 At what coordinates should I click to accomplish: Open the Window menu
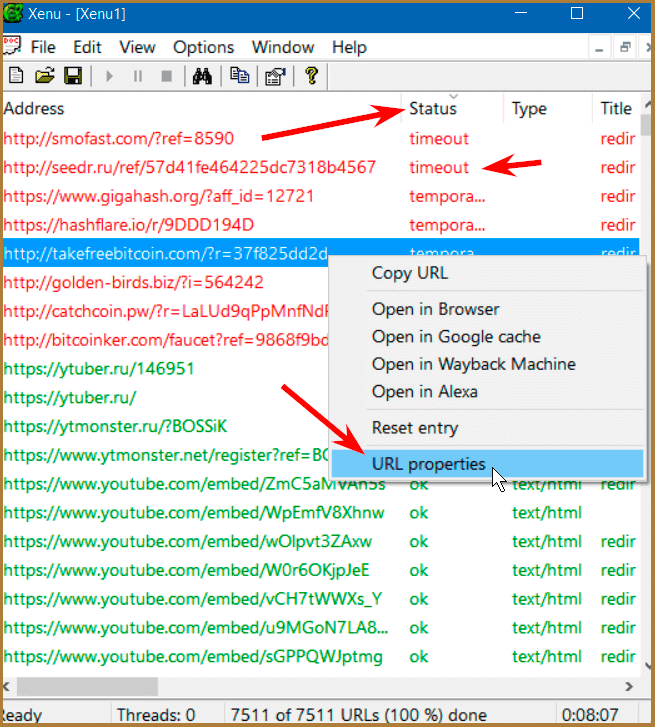(x=283, y=47)
